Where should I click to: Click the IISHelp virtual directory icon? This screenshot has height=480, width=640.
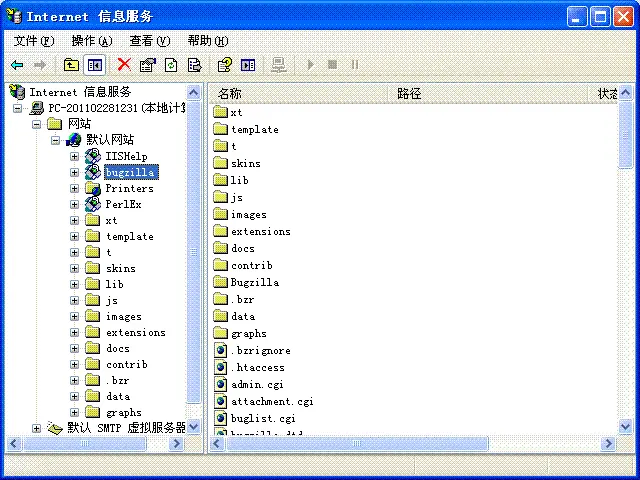pos(93,156)
